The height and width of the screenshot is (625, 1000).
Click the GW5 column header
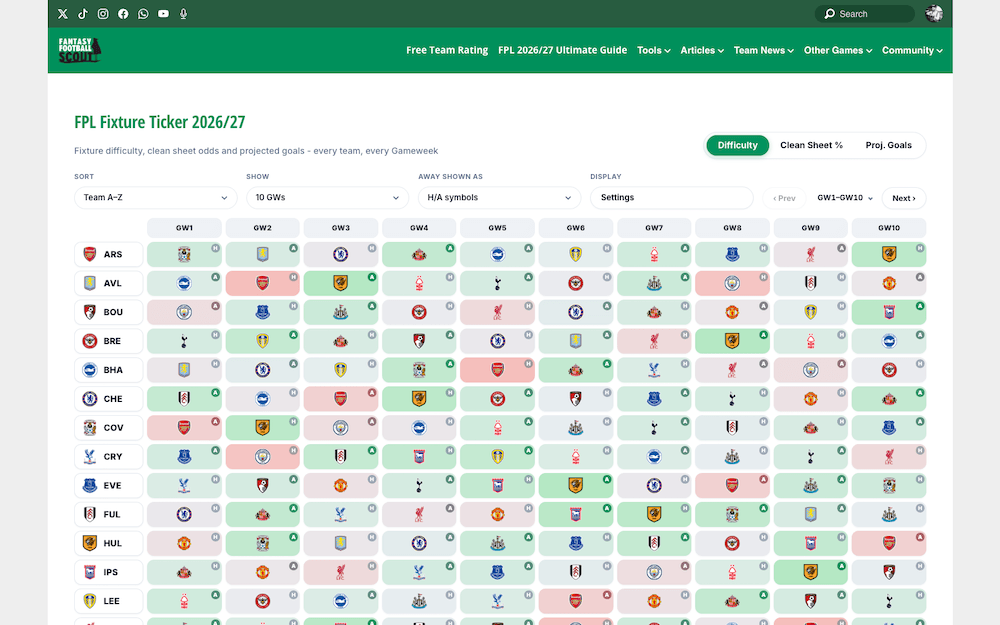coord(497,228)
